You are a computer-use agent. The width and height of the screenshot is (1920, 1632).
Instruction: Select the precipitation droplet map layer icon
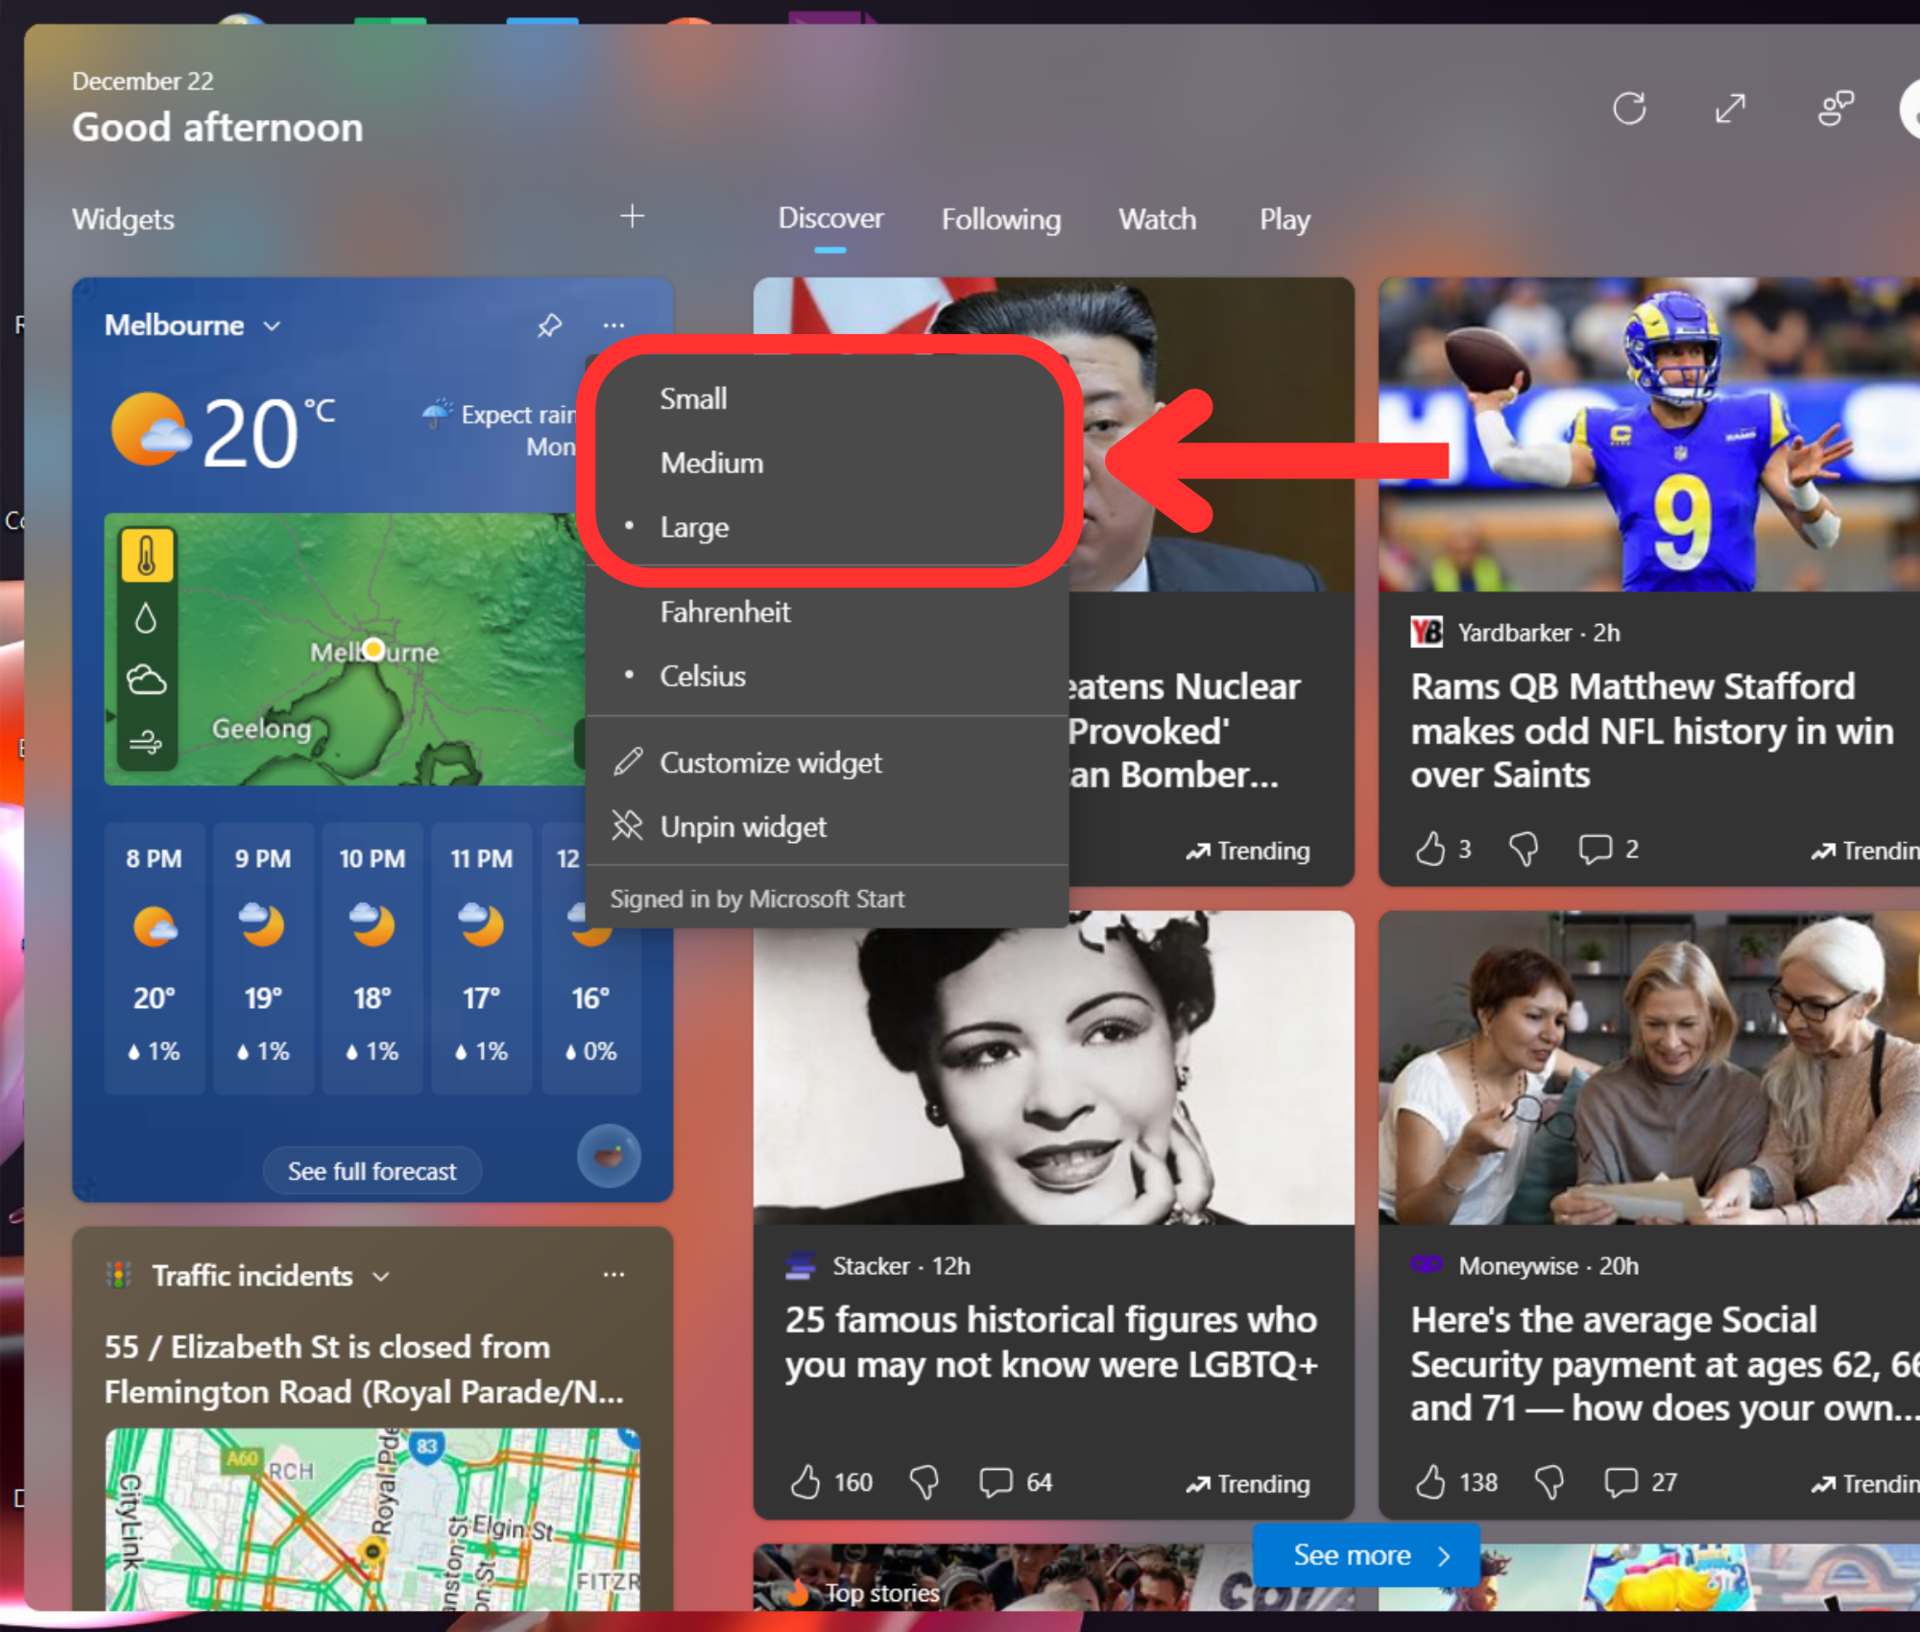coord(146,619)
